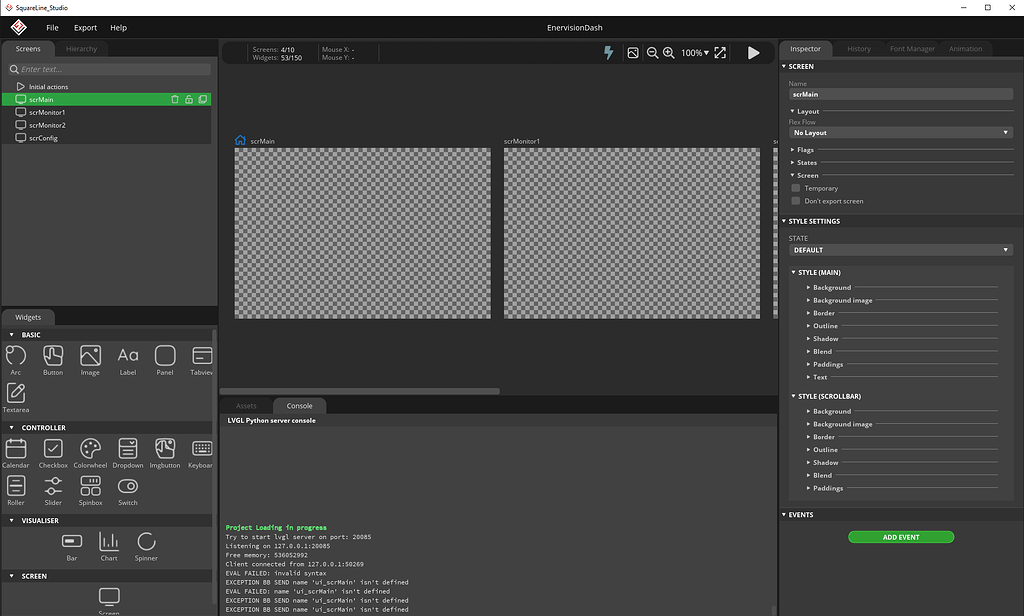Select the Arc widget
The width and height of the screenshot is (1024, 616).
click(16, 357)
